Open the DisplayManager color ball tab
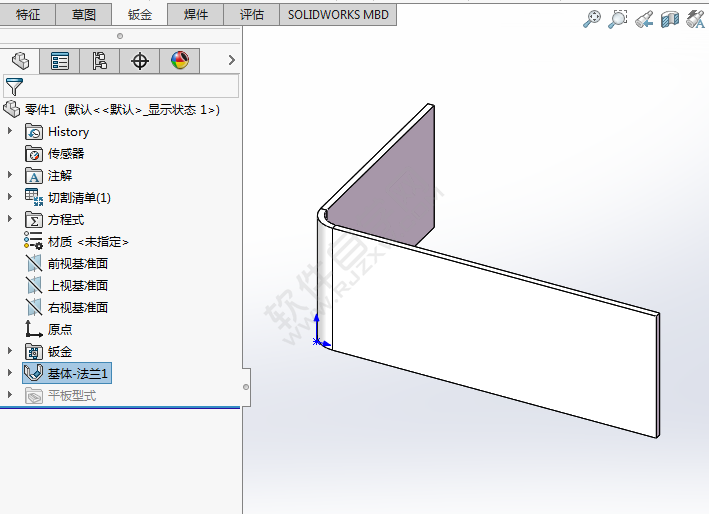The image size is (709, 514). (x=180, y=61)
